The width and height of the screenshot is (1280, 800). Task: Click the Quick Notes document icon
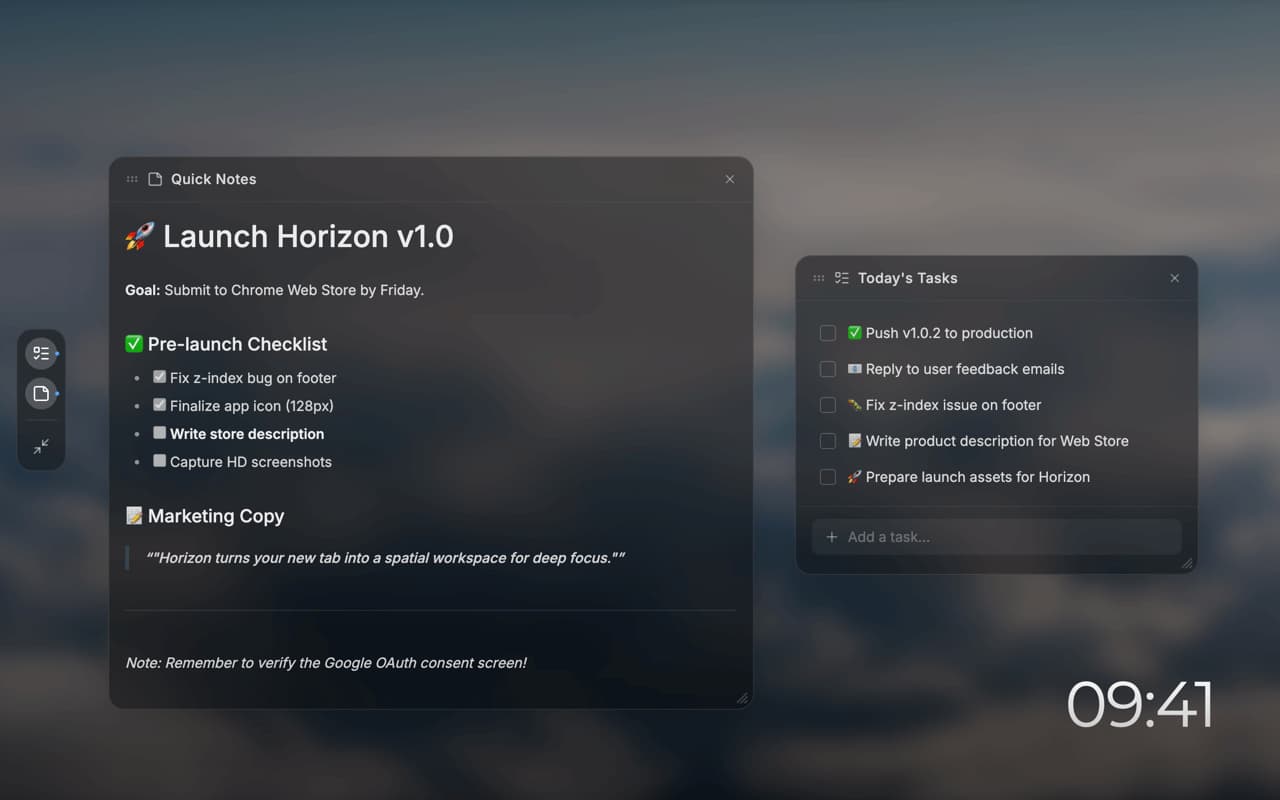(x=155, y=179)
